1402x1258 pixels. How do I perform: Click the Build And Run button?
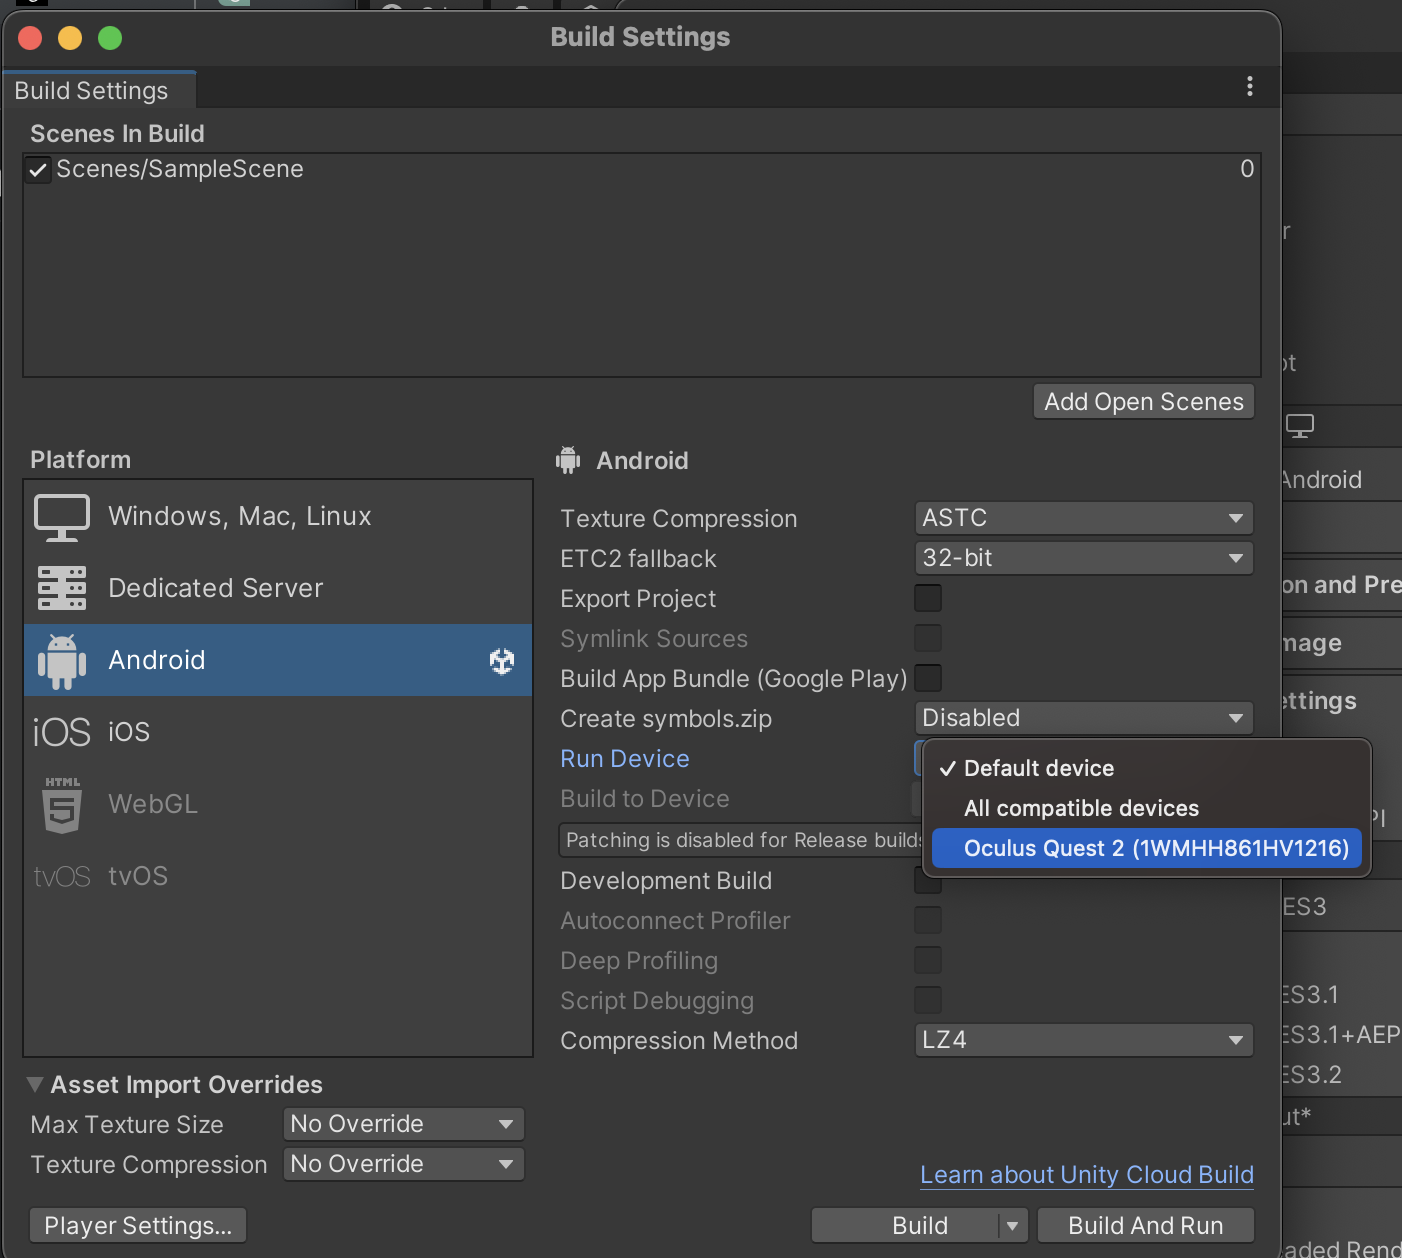click(x=1146, y=1226)
